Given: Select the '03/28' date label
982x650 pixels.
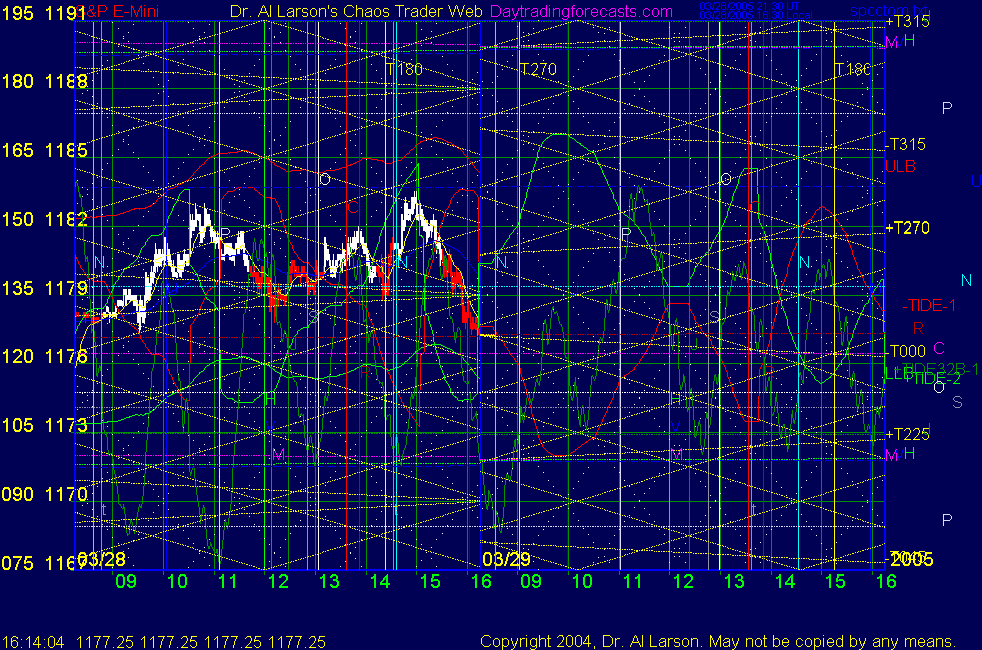Looking at the screenshot, I should point(101,559).
